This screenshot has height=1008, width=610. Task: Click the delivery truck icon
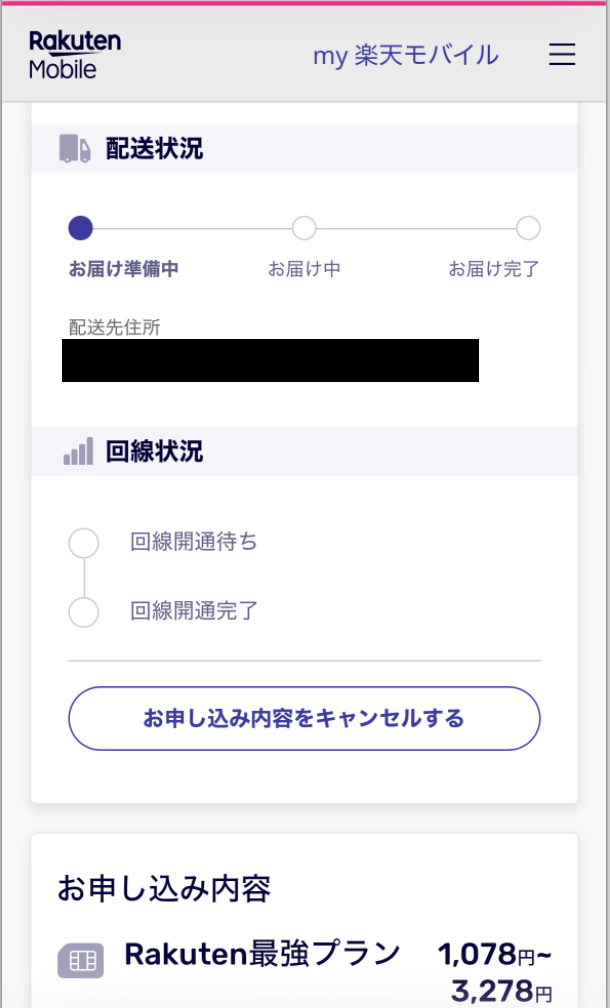(75, 150)
